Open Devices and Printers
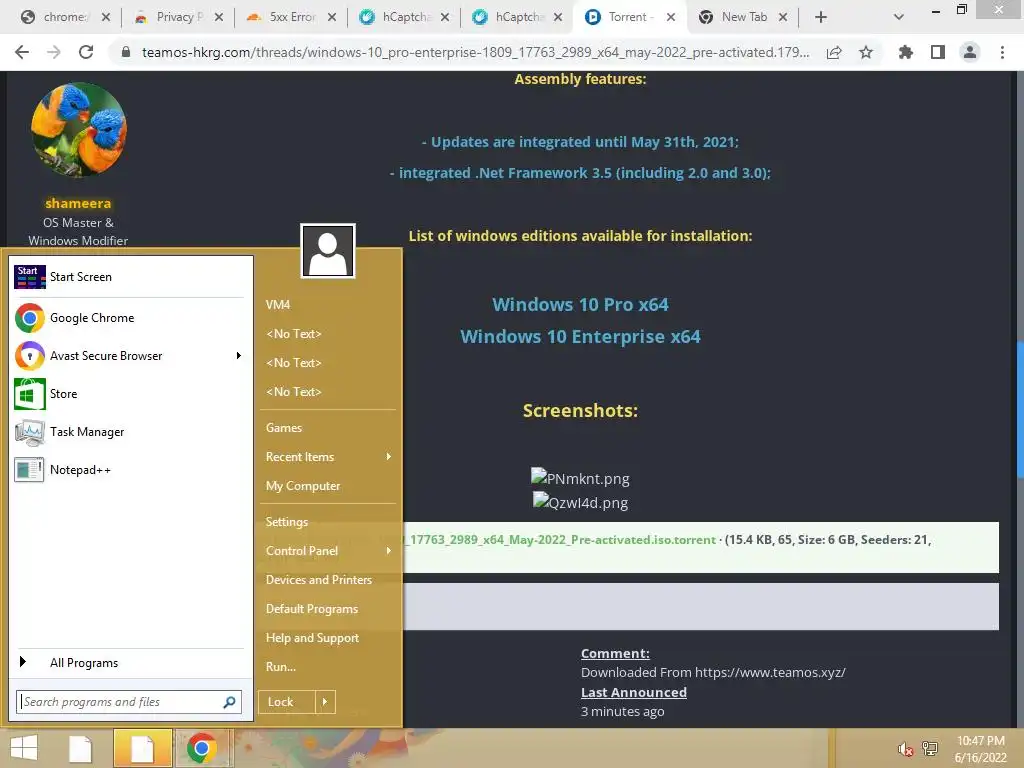 [319, 580]
